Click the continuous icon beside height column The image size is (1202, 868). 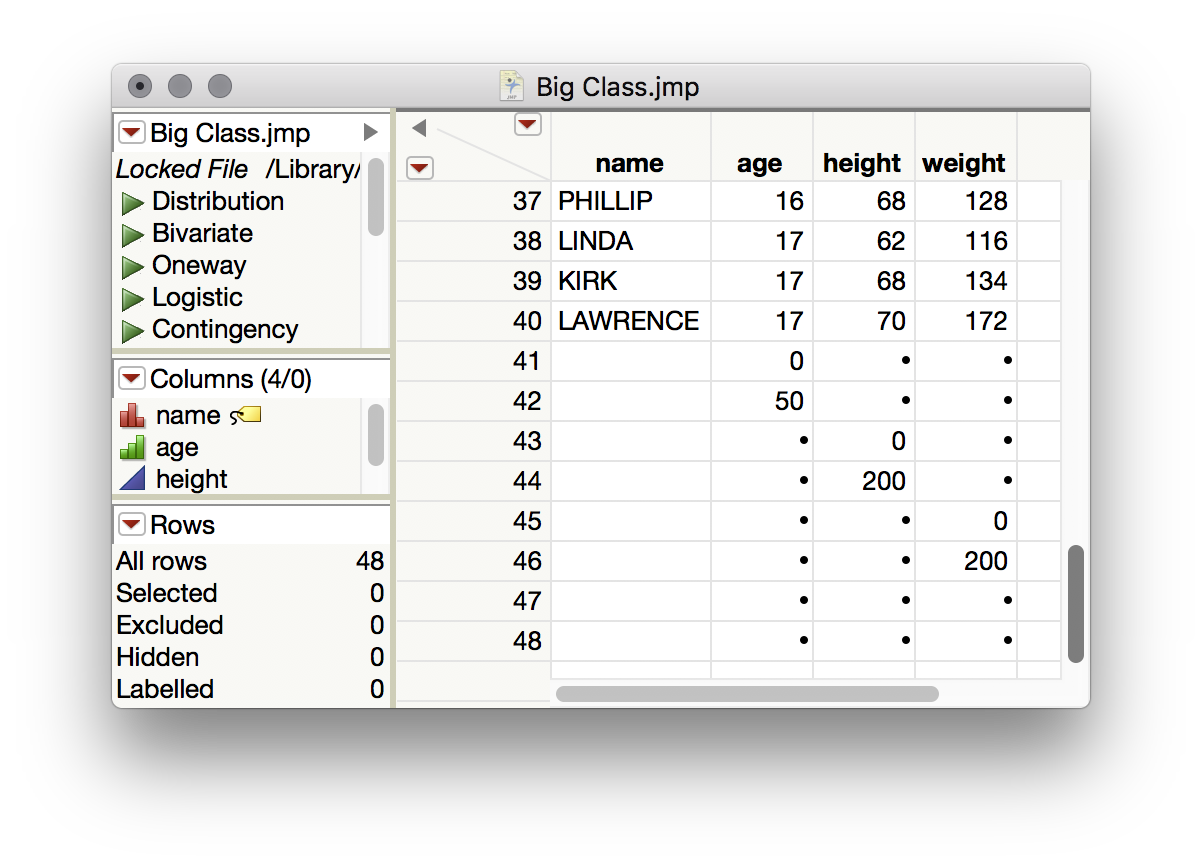tap(132, 480)
